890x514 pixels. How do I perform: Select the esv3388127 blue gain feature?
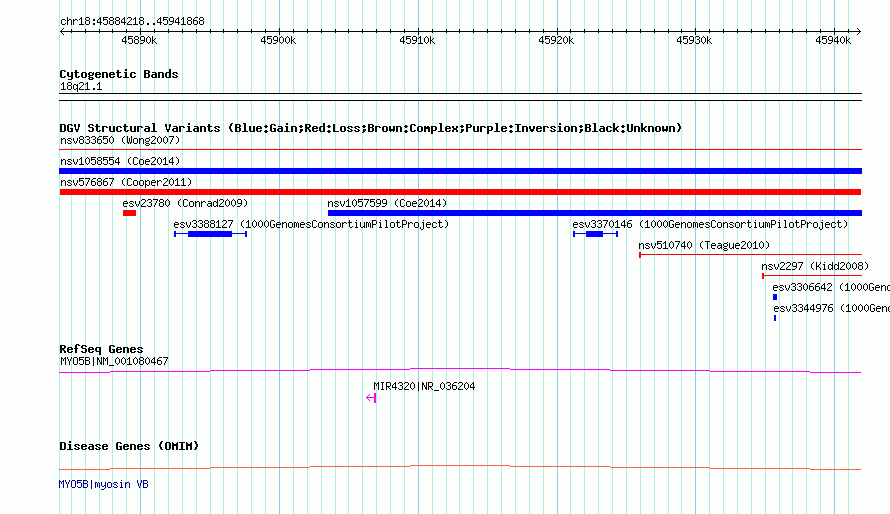click(210, 234)
